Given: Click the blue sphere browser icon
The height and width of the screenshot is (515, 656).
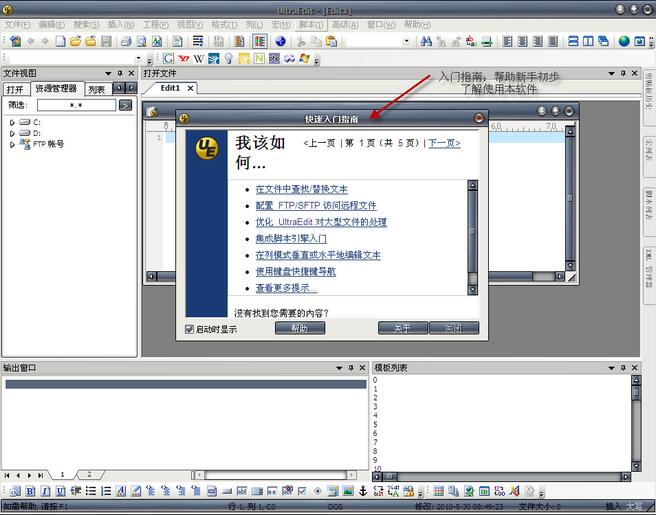Looking at the screenshot, I should tap(280, 41).
